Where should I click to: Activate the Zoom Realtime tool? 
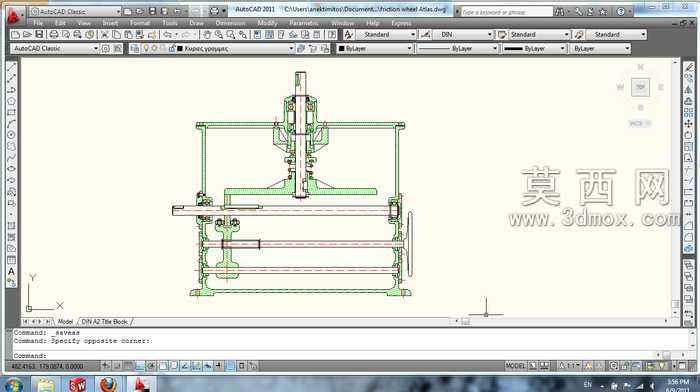click(x=219, y=34)
